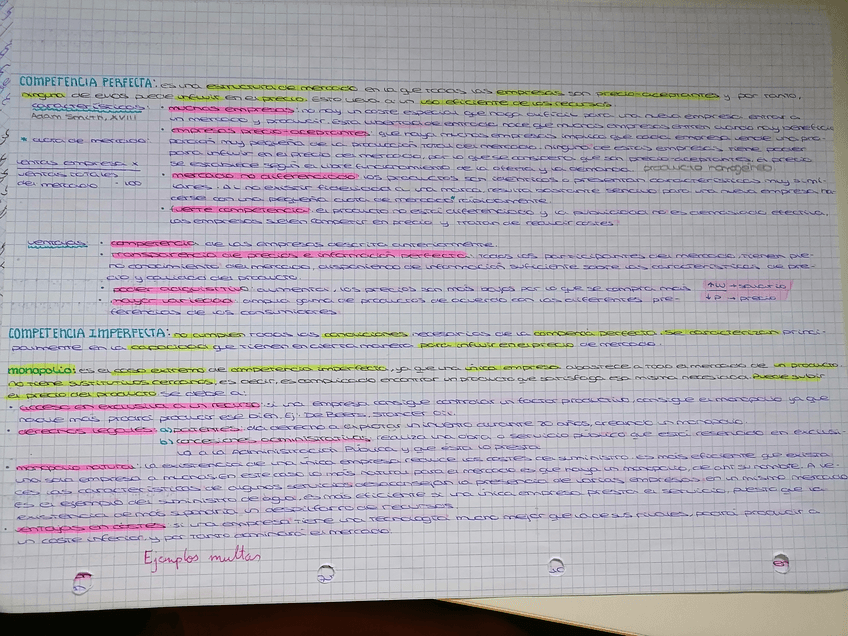This screenshot has width=848, height=636.
Task: Click the pink highlighted 'mayor variedad'
Action: tap(173, 300)
